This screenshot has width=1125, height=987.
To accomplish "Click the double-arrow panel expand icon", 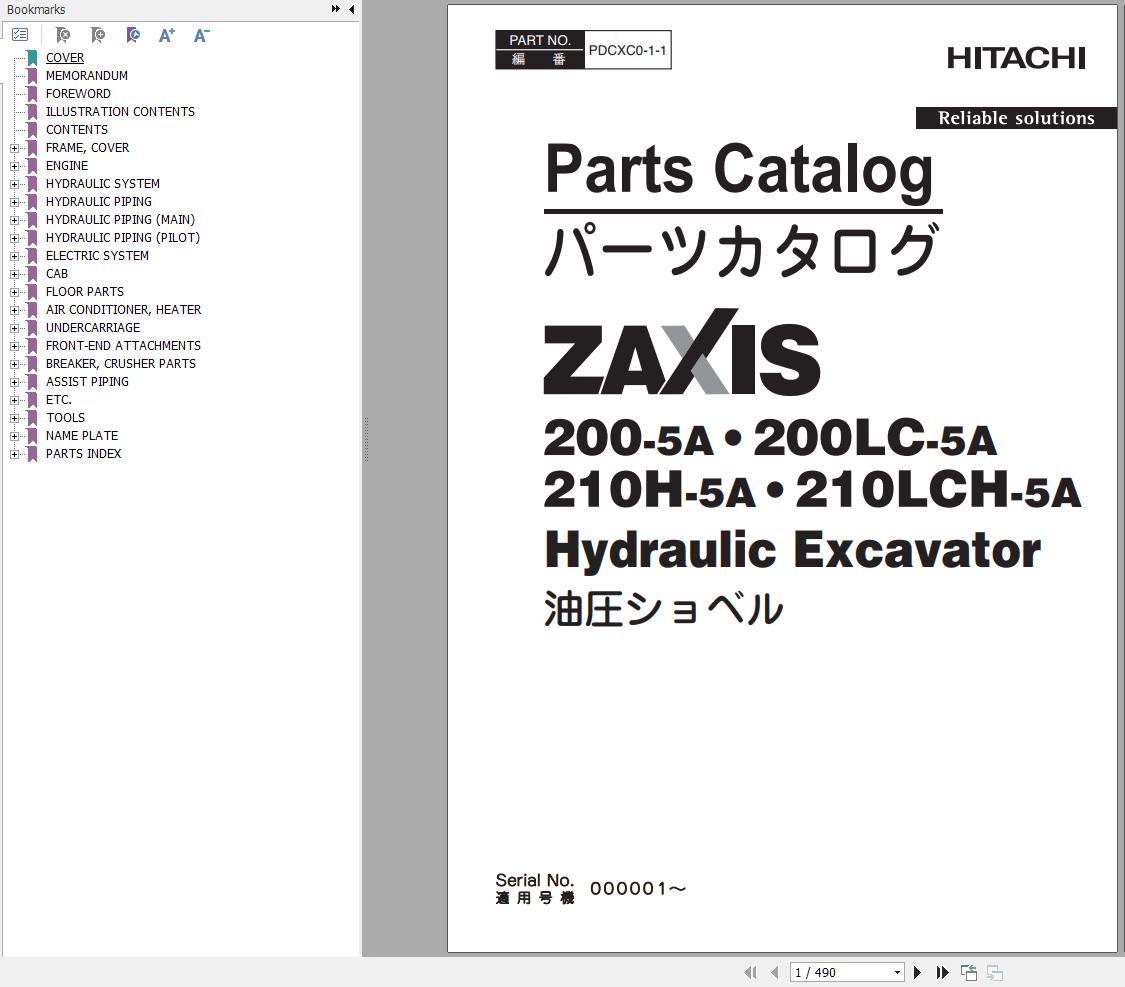I will click(335, 9).
